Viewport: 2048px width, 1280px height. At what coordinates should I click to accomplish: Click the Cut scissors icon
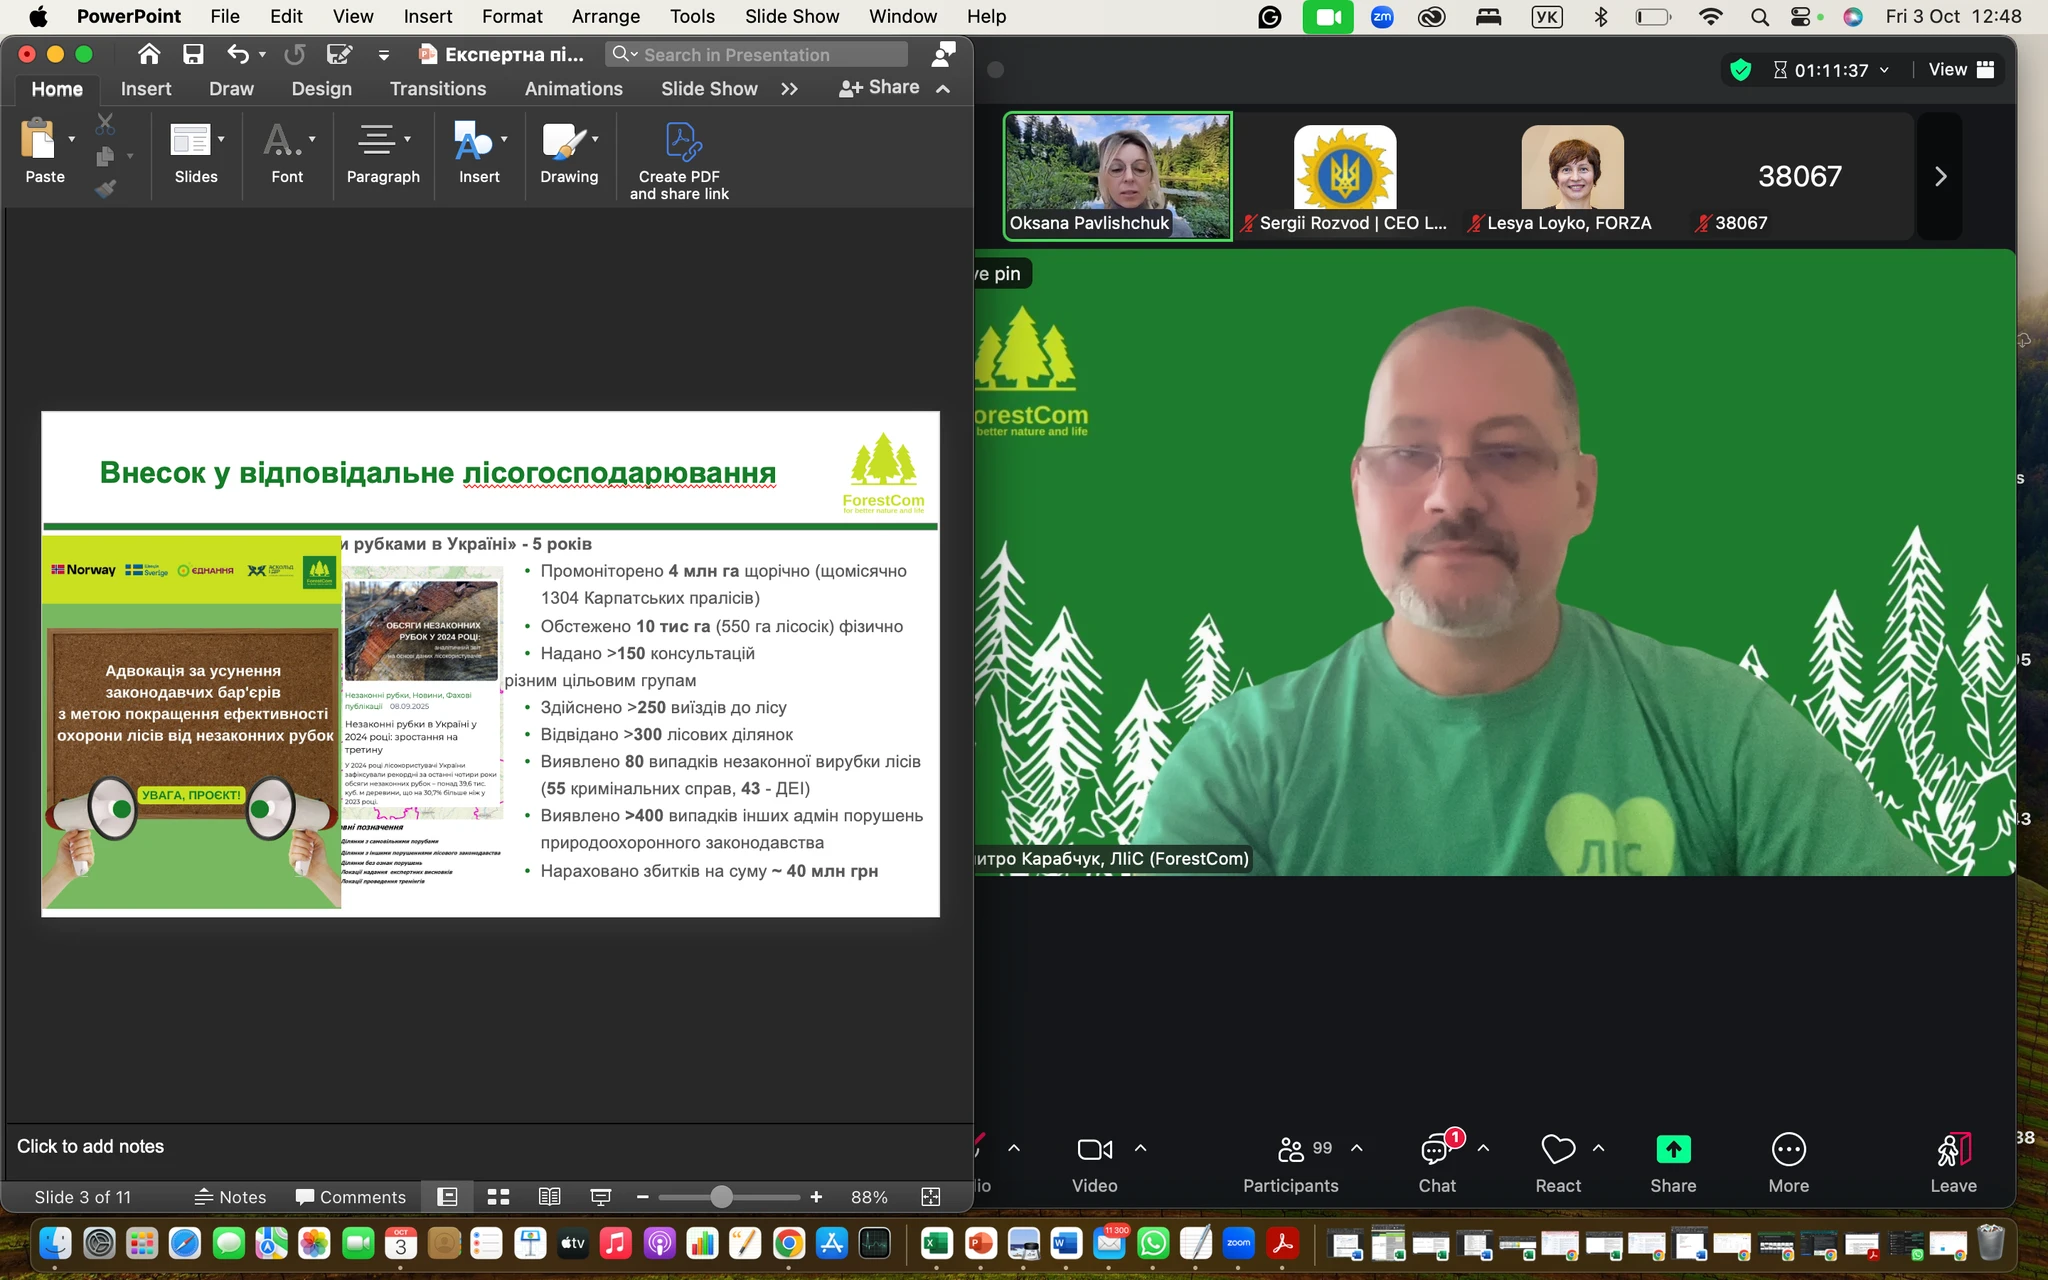coord(105,124)
